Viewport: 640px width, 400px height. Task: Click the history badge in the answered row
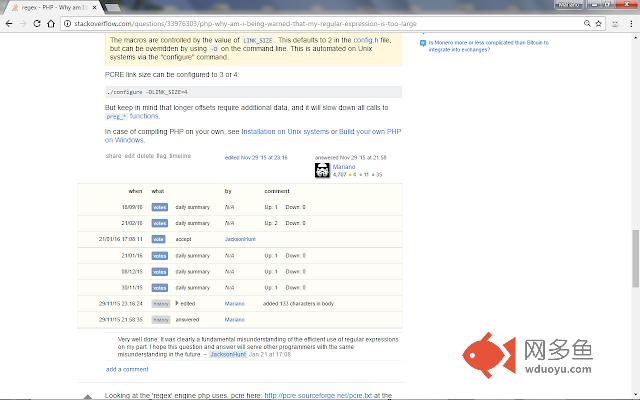[x=161, y=320]
